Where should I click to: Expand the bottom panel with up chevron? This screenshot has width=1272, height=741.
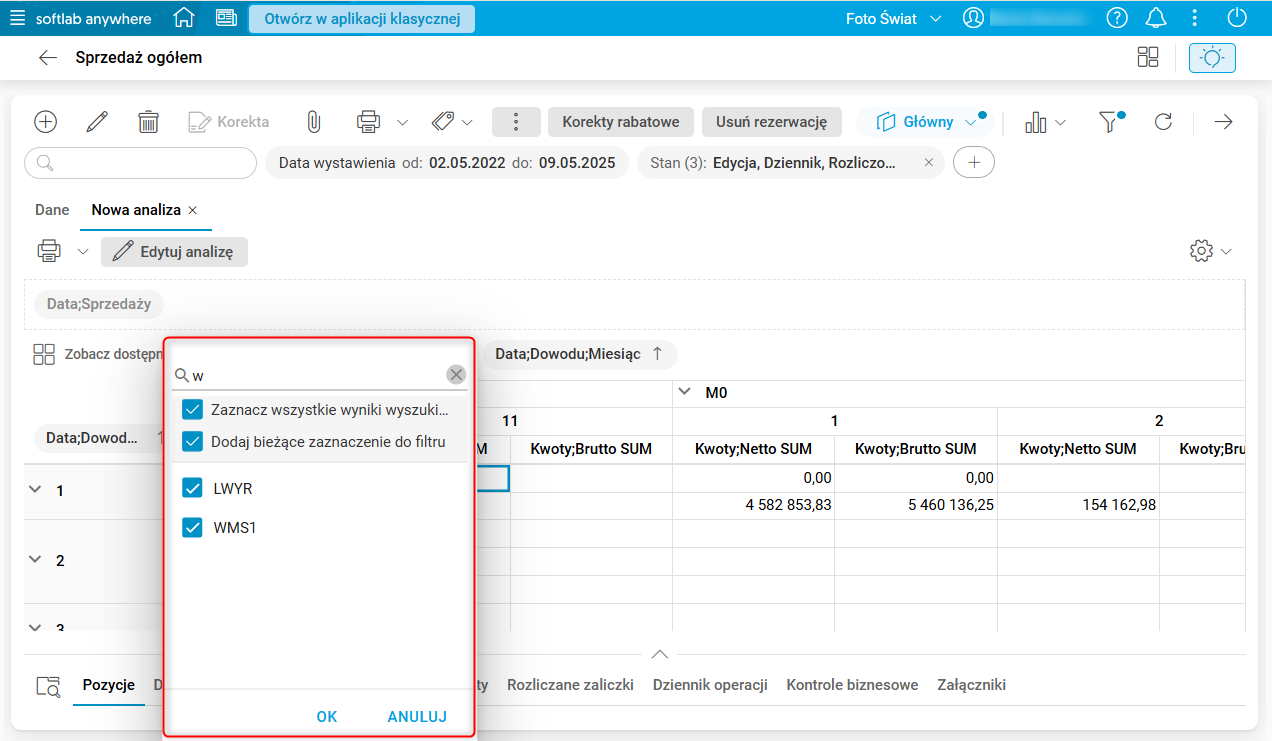pos(659,654)
